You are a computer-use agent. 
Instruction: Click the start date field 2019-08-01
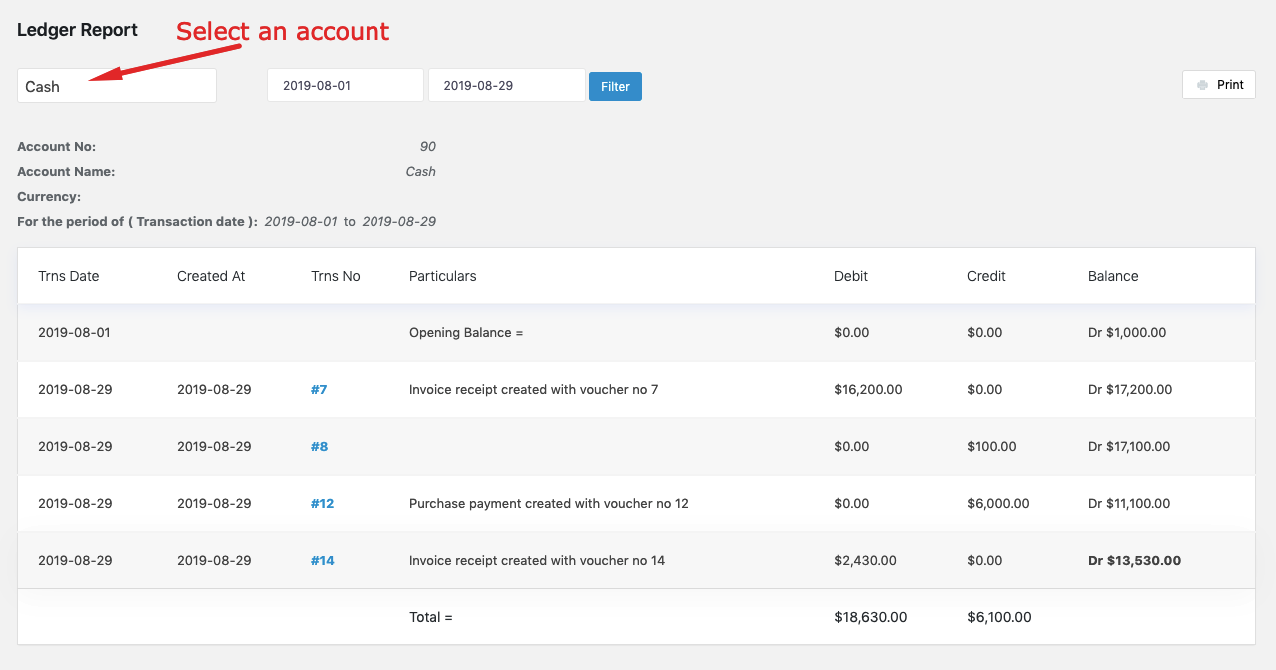pos(345,86)
